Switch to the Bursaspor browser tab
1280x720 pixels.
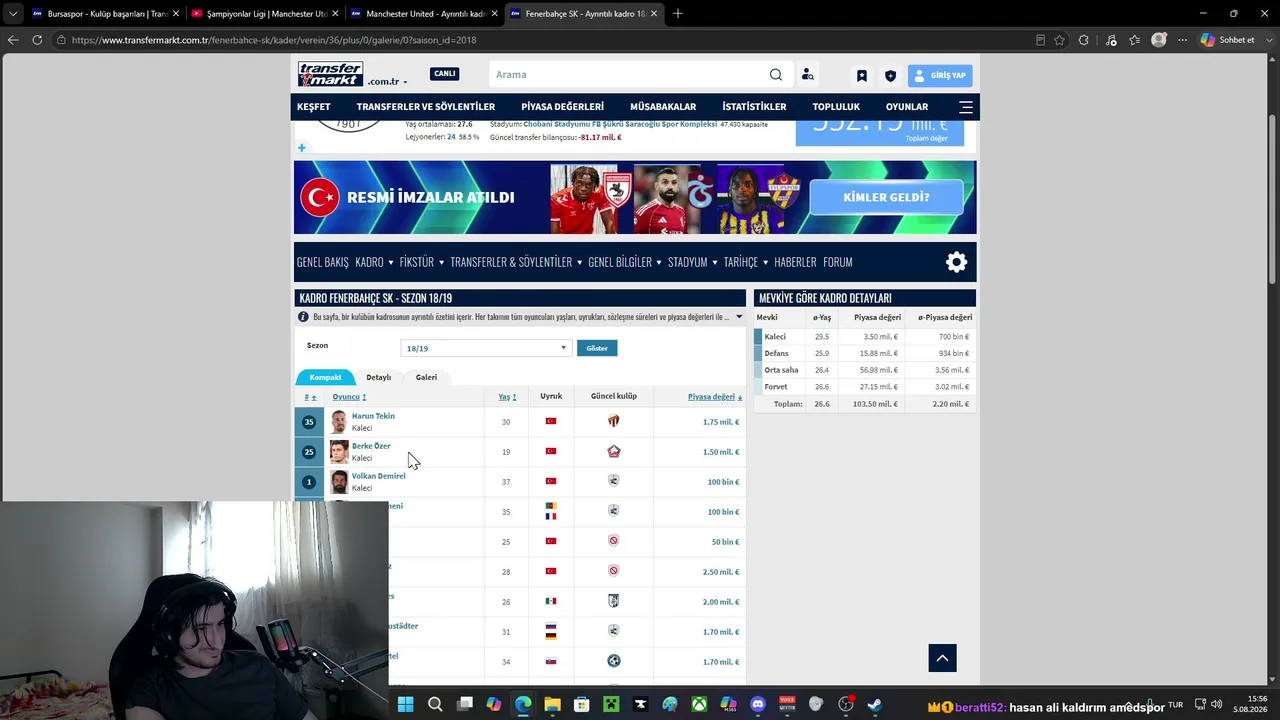point(105,14)
